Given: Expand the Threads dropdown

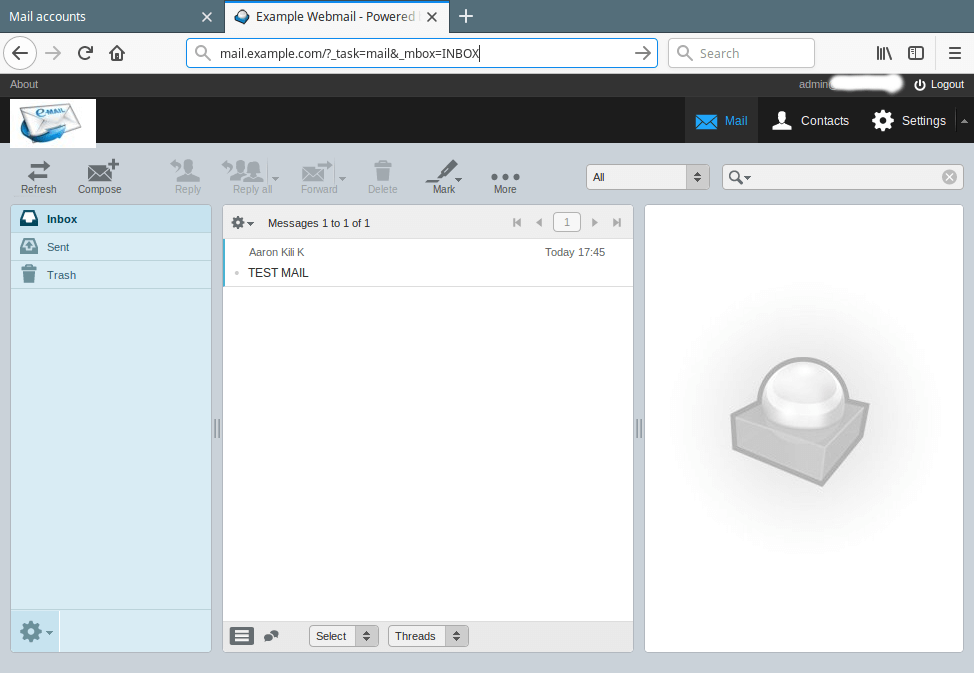Looking at the screenshot, I should (x=428, y=636).
